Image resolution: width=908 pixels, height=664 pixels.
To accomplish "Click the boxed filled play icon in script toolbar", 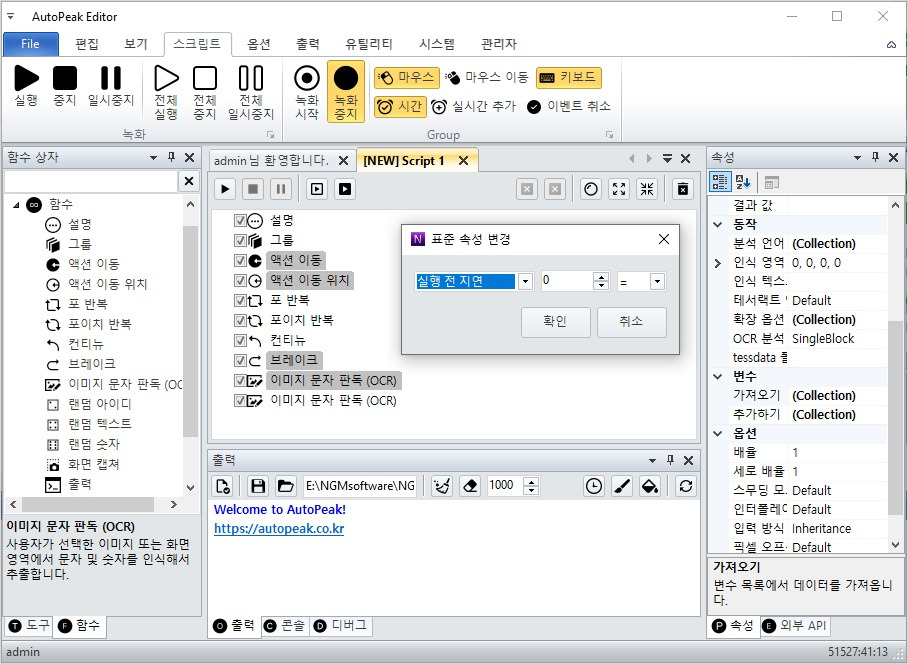I will (345, 189).
